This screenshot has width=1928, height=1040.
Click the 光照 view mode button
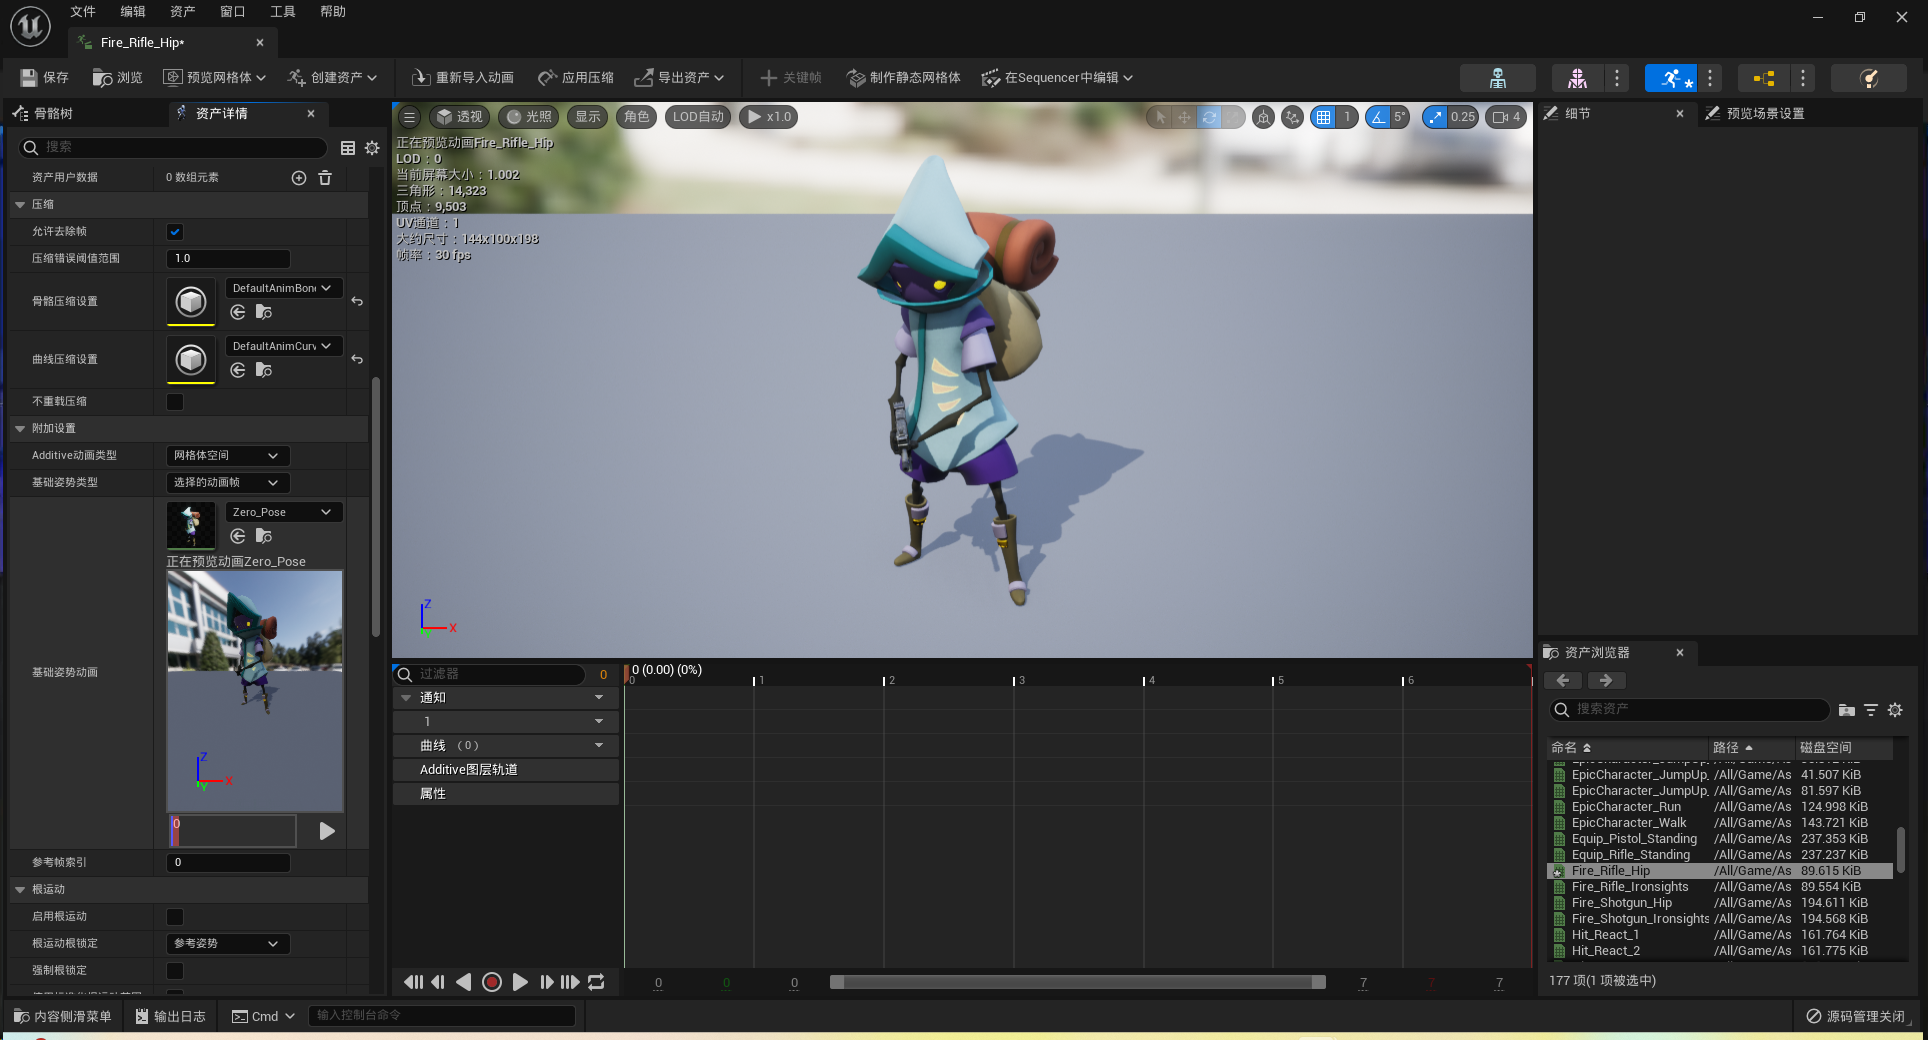(529, 117)
